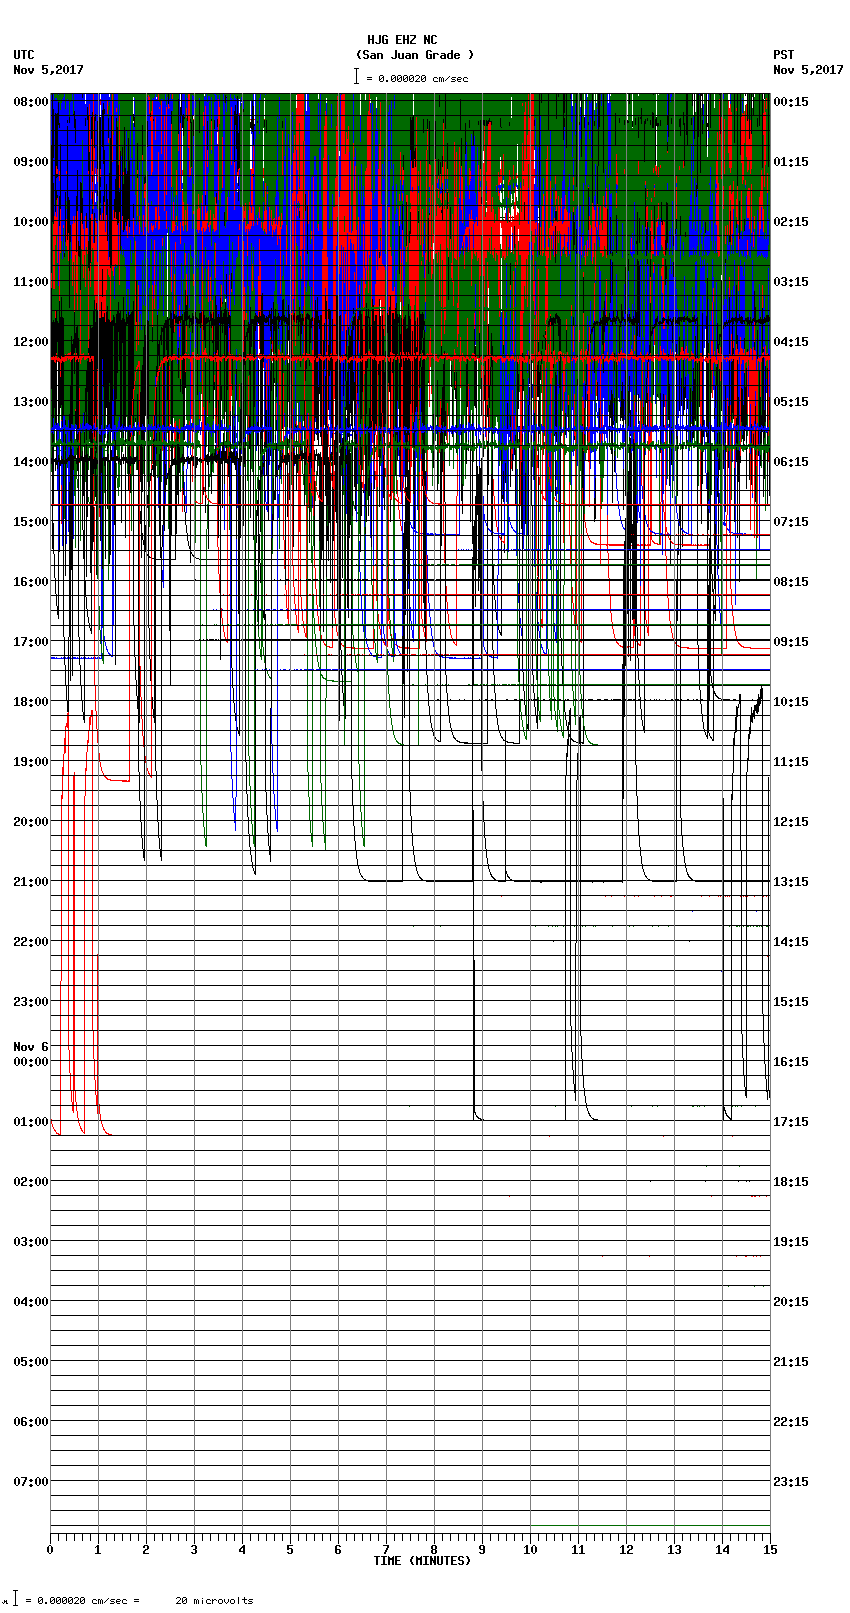This screenshot has height=1613, width=850.
Task: Click the (San Juan Grade) subtitle
Action: click(415, 55)
